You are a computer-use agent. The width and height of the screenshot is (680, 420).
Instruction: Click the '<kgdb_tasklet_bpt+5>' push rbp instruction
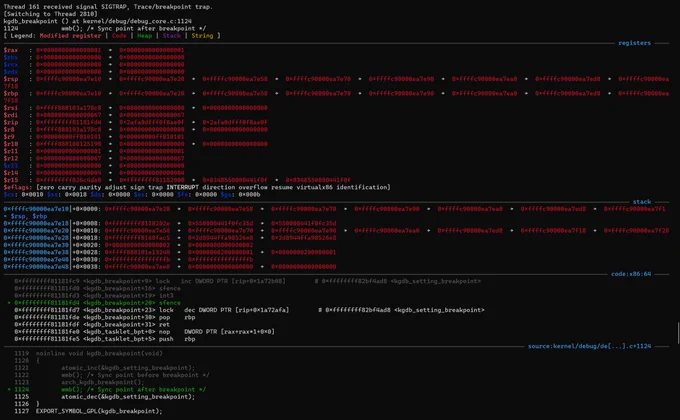coord(105,339)
